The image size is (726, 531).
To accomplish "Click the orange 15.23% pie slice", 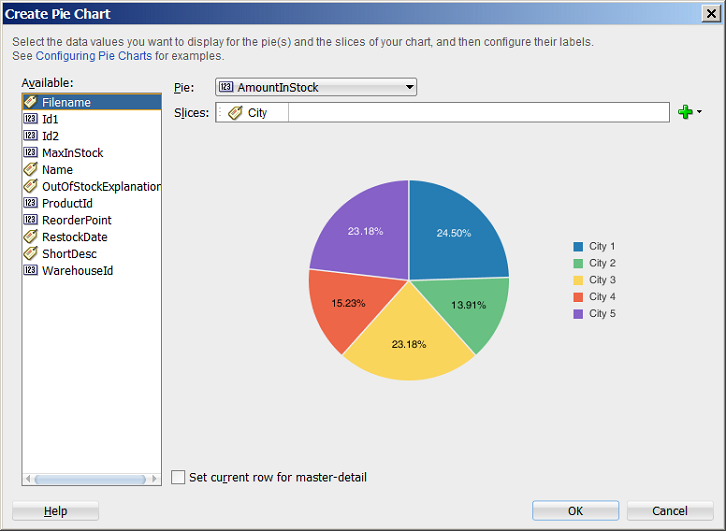I will (348, 303).
